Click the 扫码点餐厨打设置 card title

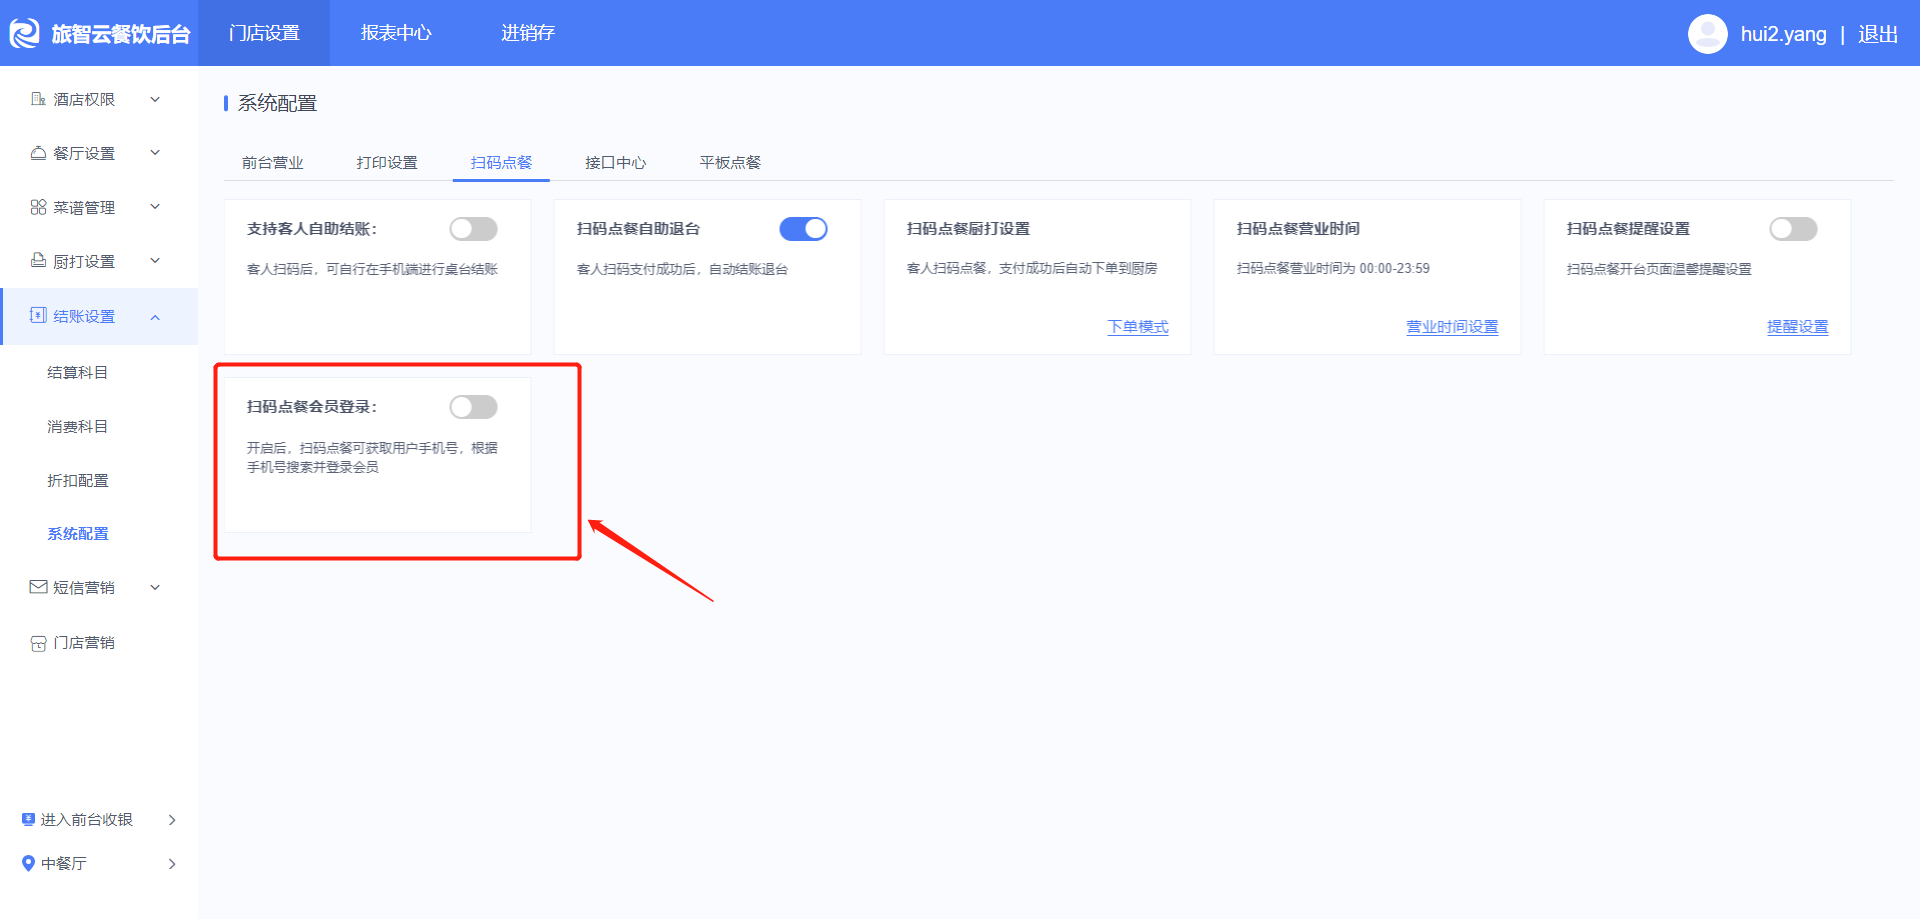(x=968, y=229)
